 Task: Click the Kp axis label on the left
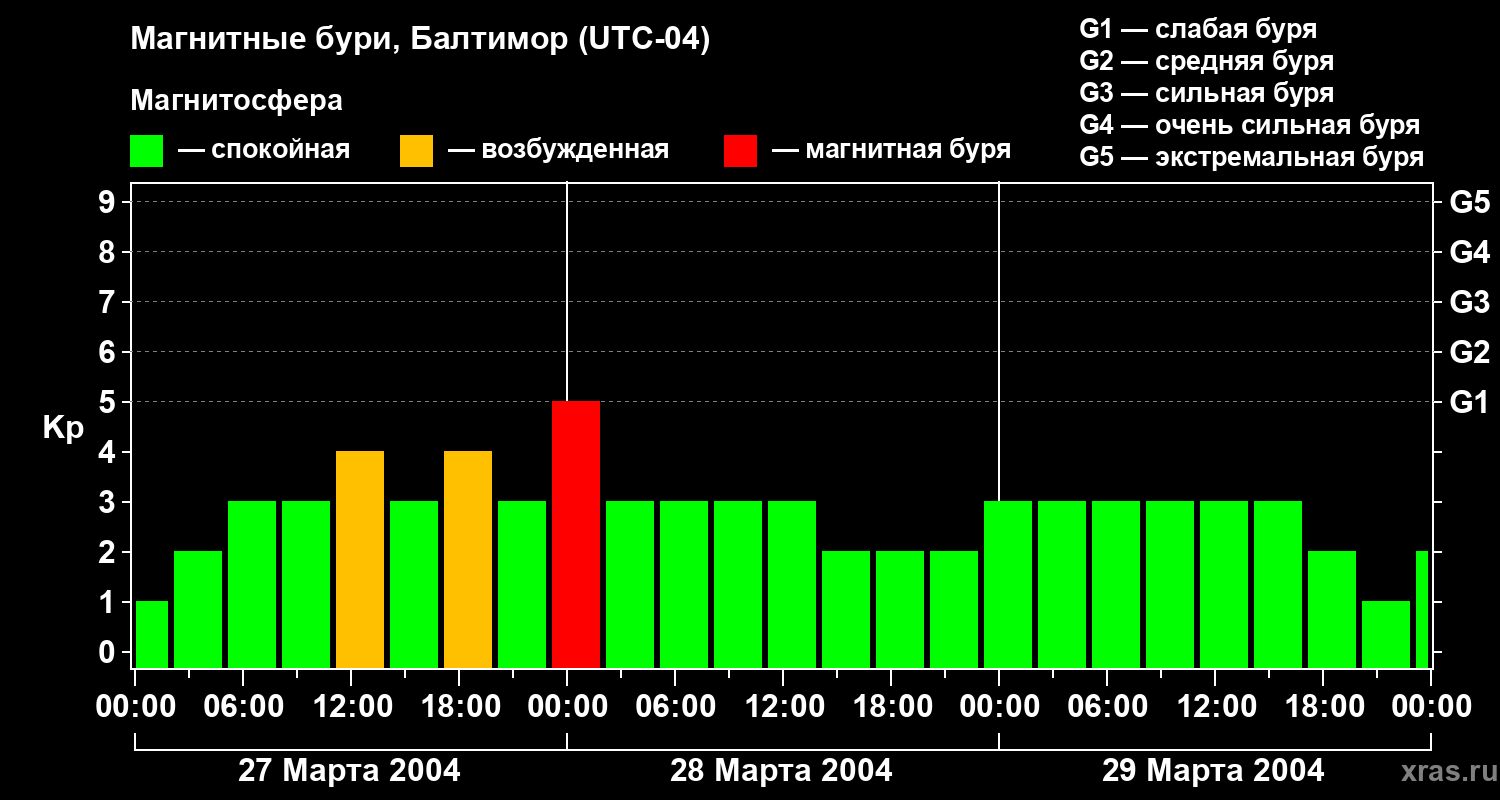63,428
